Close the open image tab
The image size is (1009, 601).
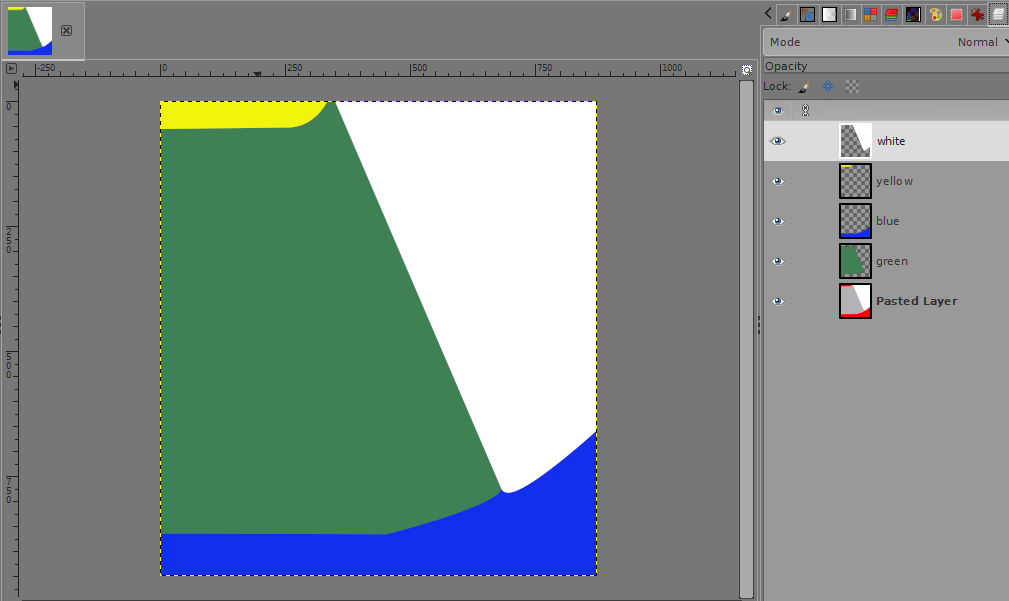tap(66, 30)
